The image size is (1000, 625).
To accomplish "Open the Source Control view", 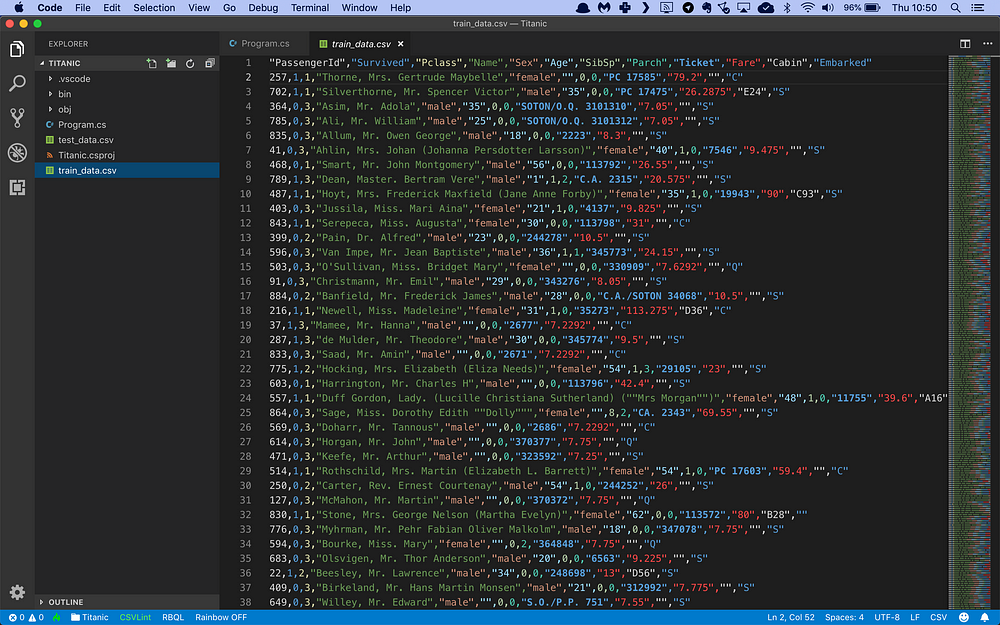I will (17, 117).
